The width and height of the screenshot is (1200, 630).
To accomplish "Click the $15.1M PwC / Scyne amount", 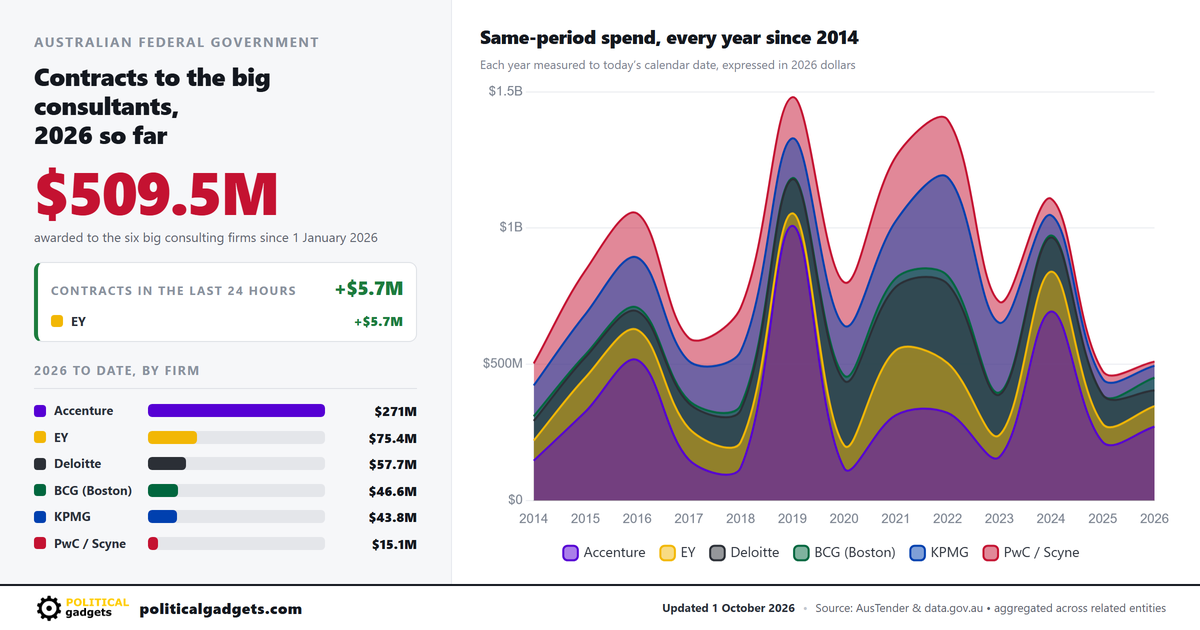I will pyautogui.click(x=393, y=544).
